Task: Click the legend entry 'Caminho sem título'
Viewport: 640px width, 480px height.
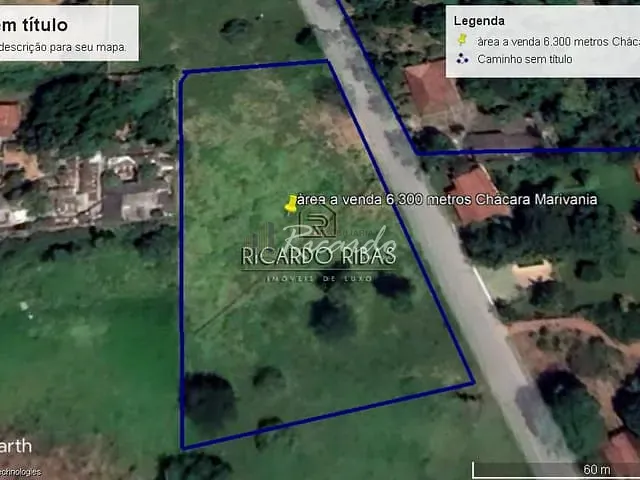Action: point(524,60)
